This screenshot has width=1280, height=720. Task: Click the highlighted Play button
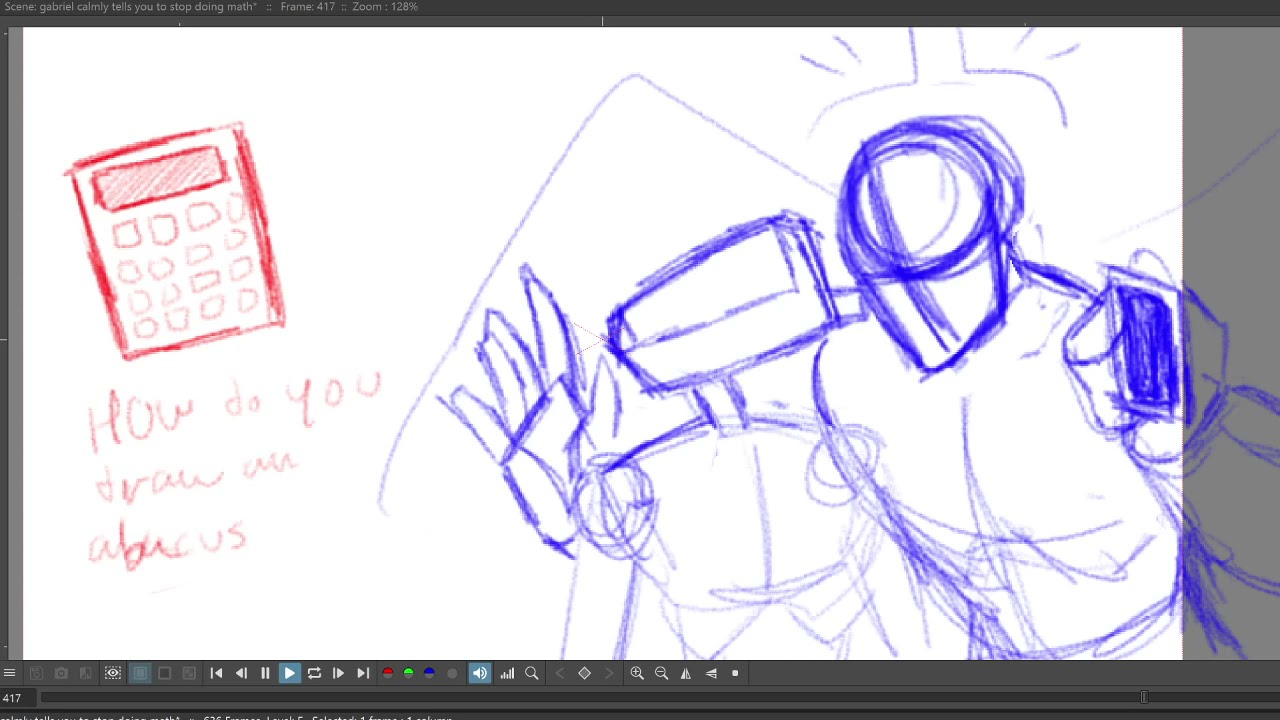coord(290,673)
